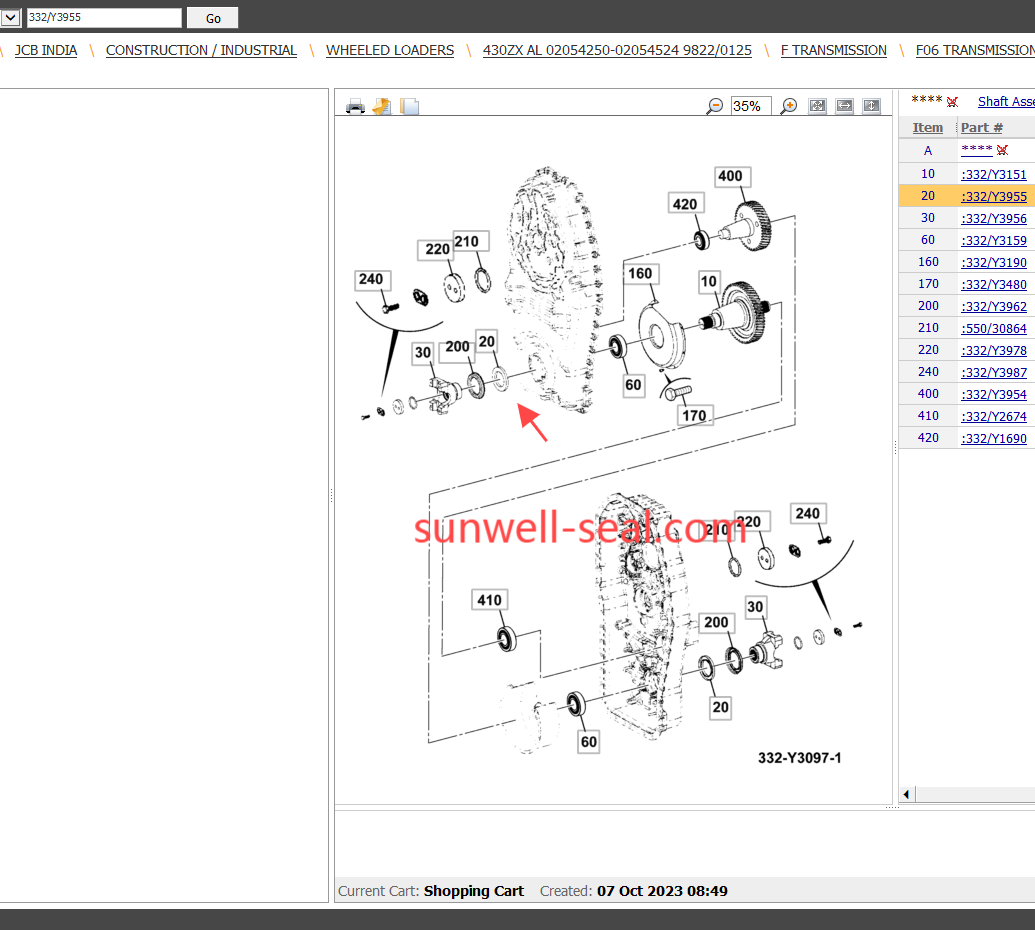Image resolution: width=1035 pixels, height=930 pixels.
Task: Go to CONSTRUCTION / INDUSTRIAL breadcrumb
Action: pos(201,50)
